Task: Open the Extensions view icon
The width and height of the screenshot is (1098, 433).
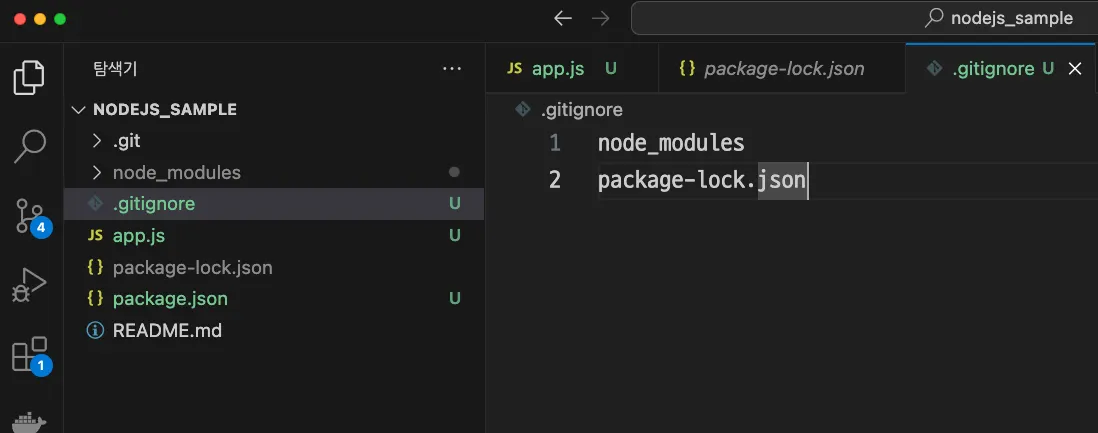Action: click(29, 355)
